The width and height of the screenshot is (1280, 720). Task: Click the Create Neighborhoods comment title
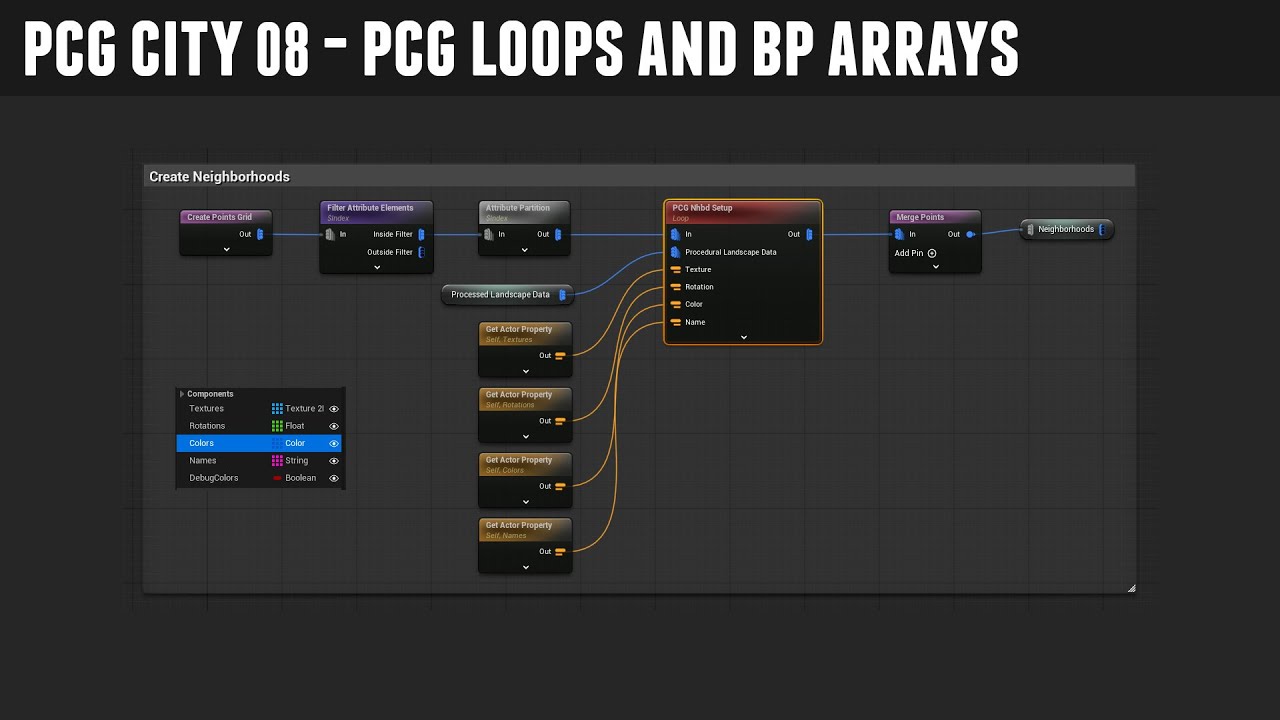pyautogui.click(x=219, y=176)
